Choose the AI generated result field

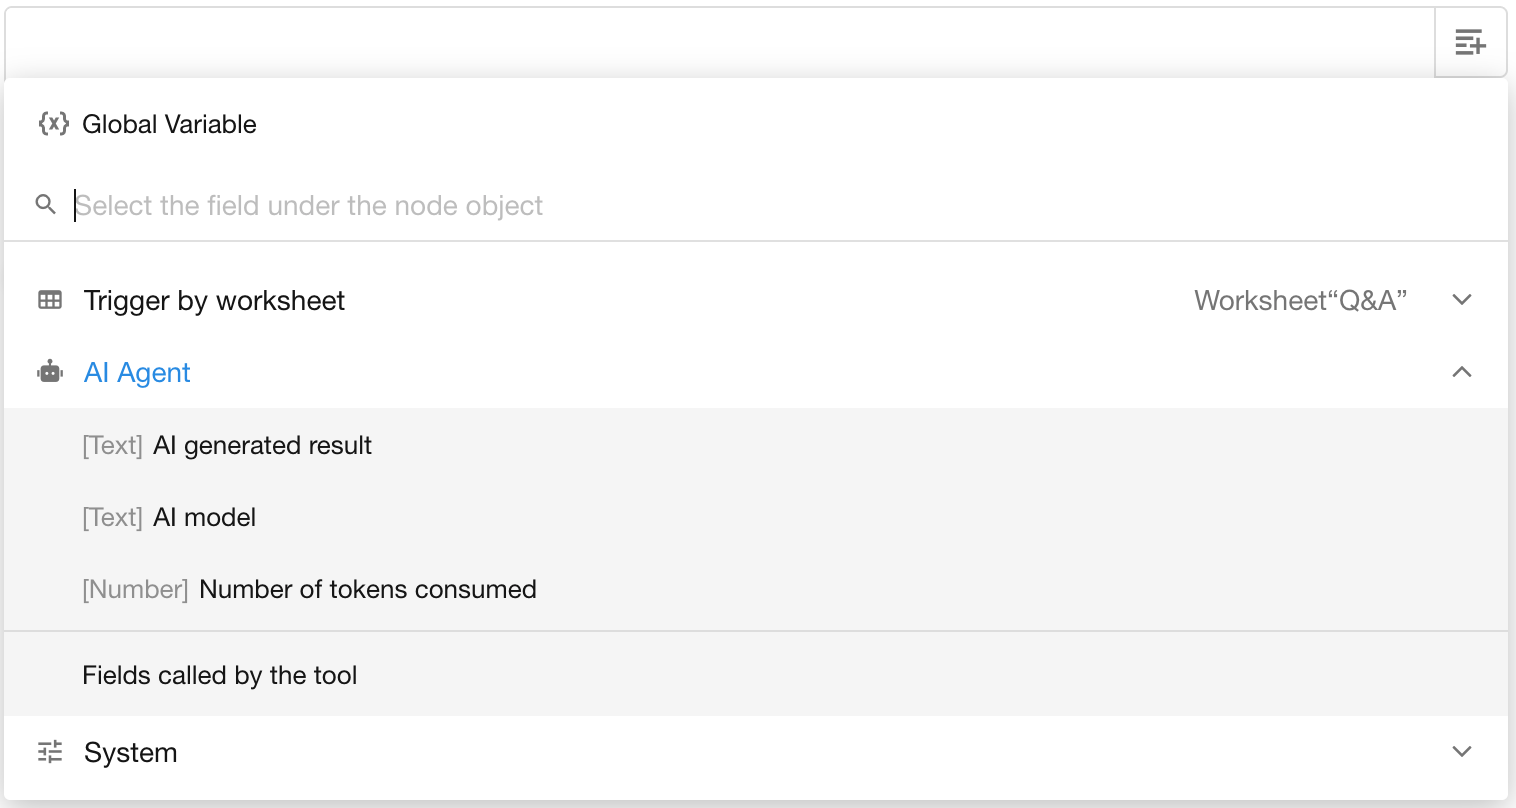click(262, 445)
